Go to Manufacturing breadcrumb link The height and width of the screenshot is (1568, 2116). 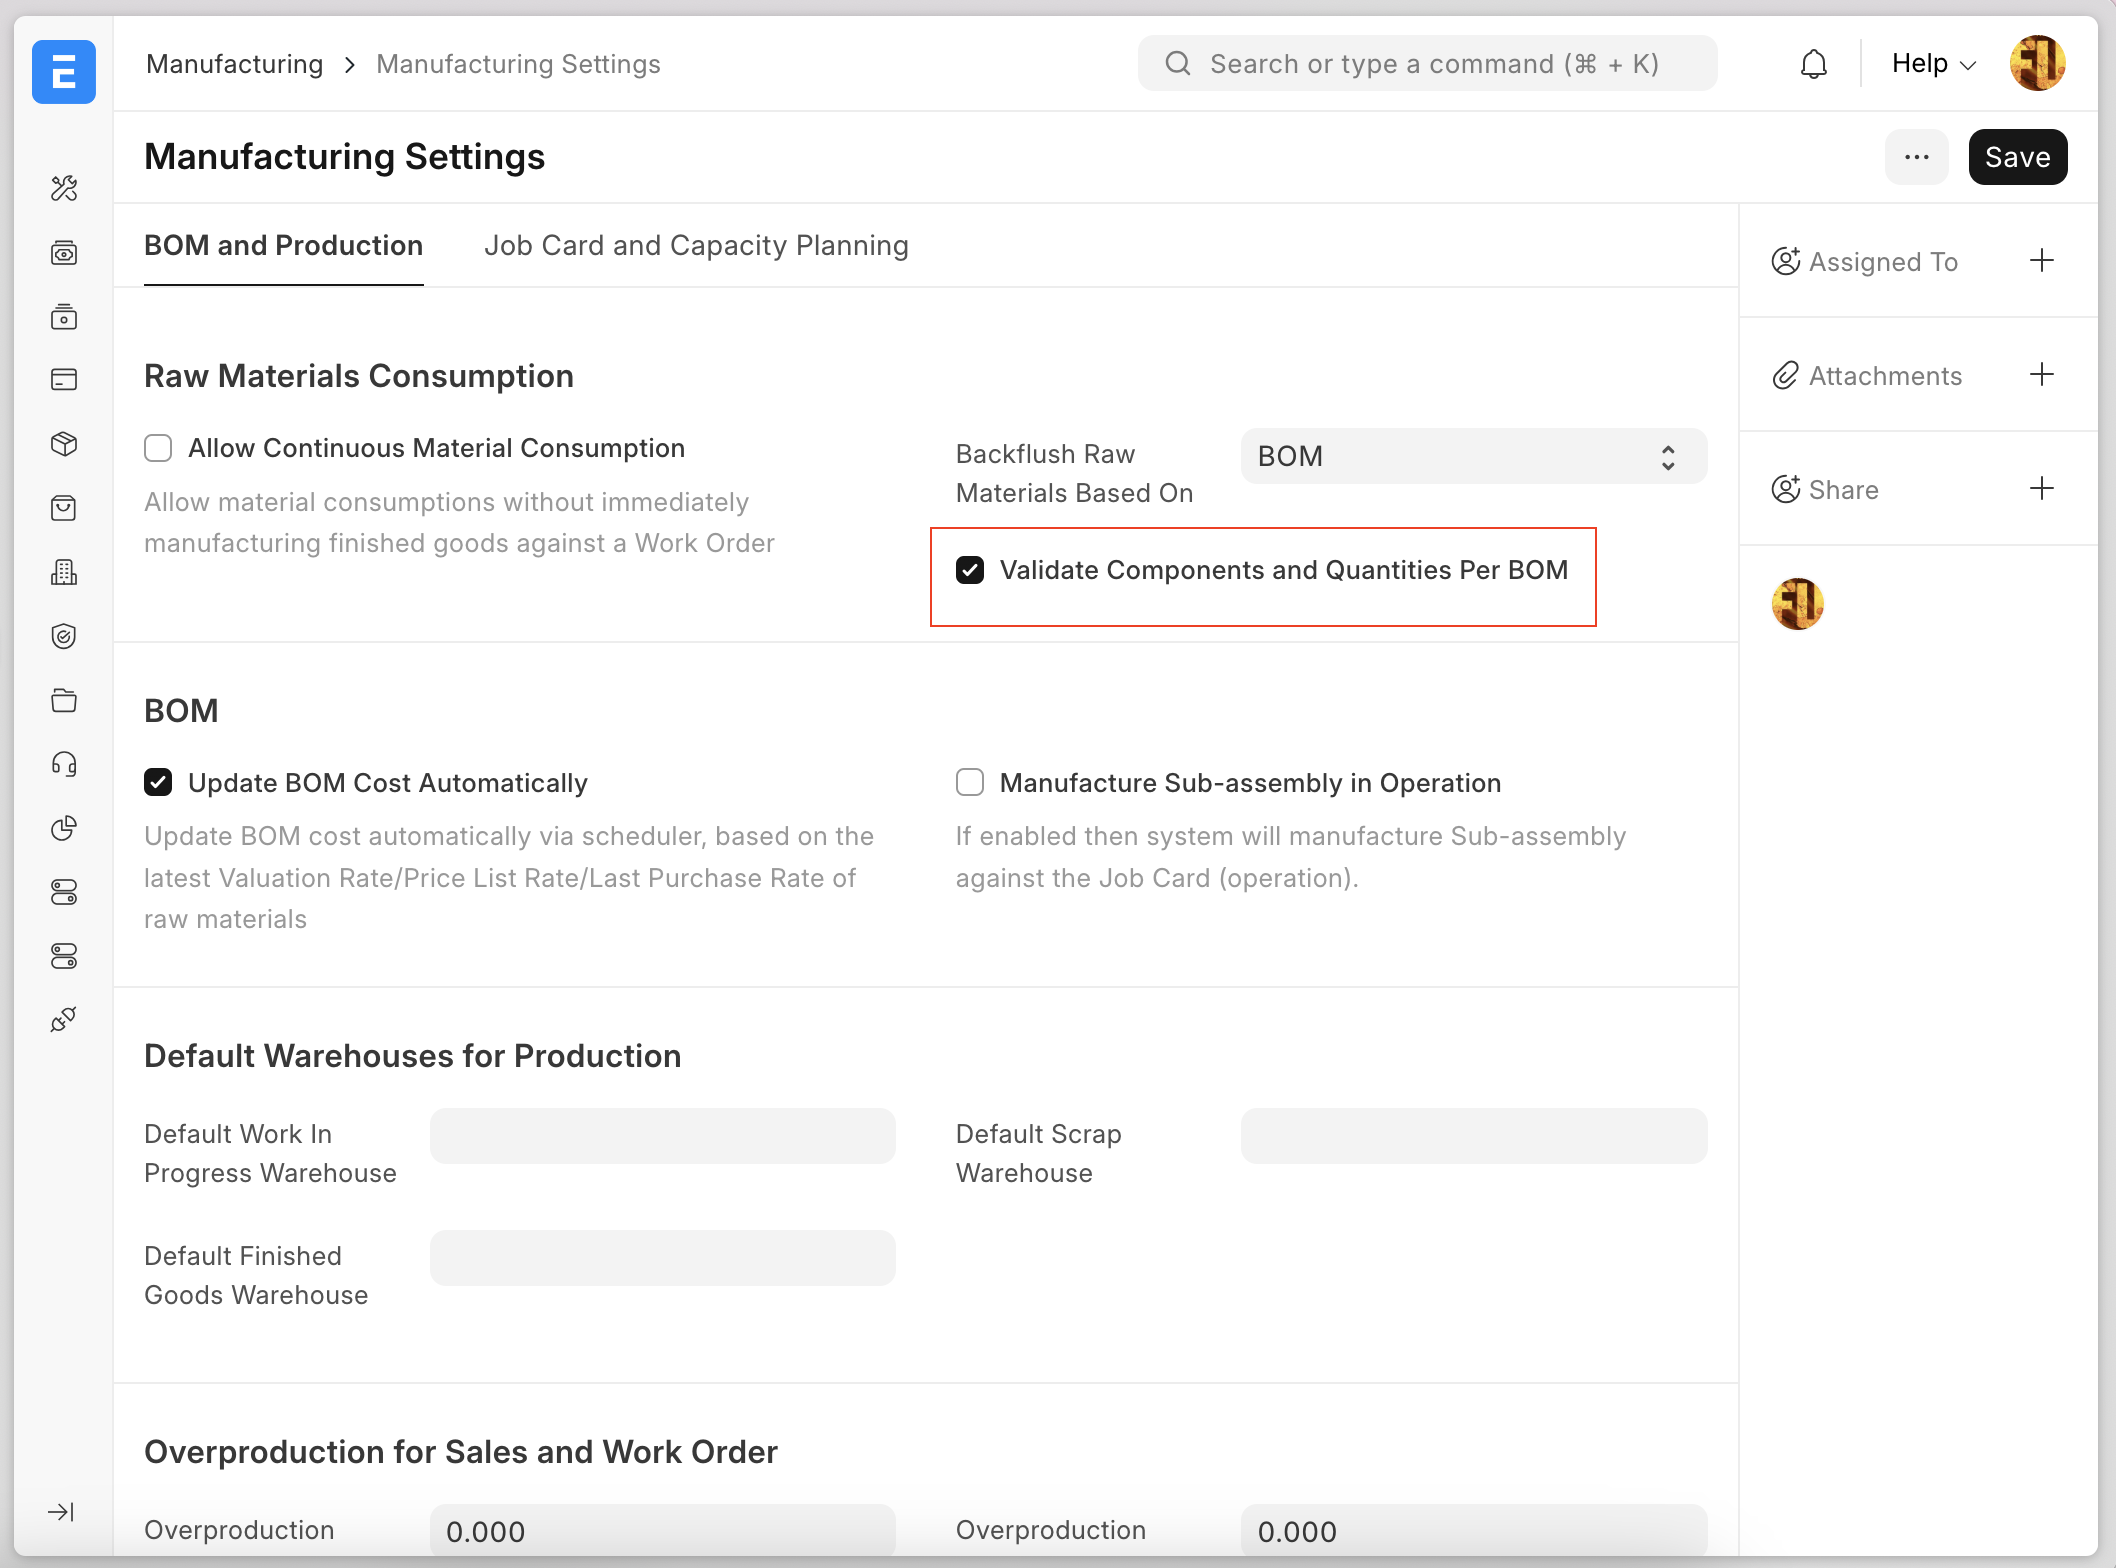click(x=234, y=64)
